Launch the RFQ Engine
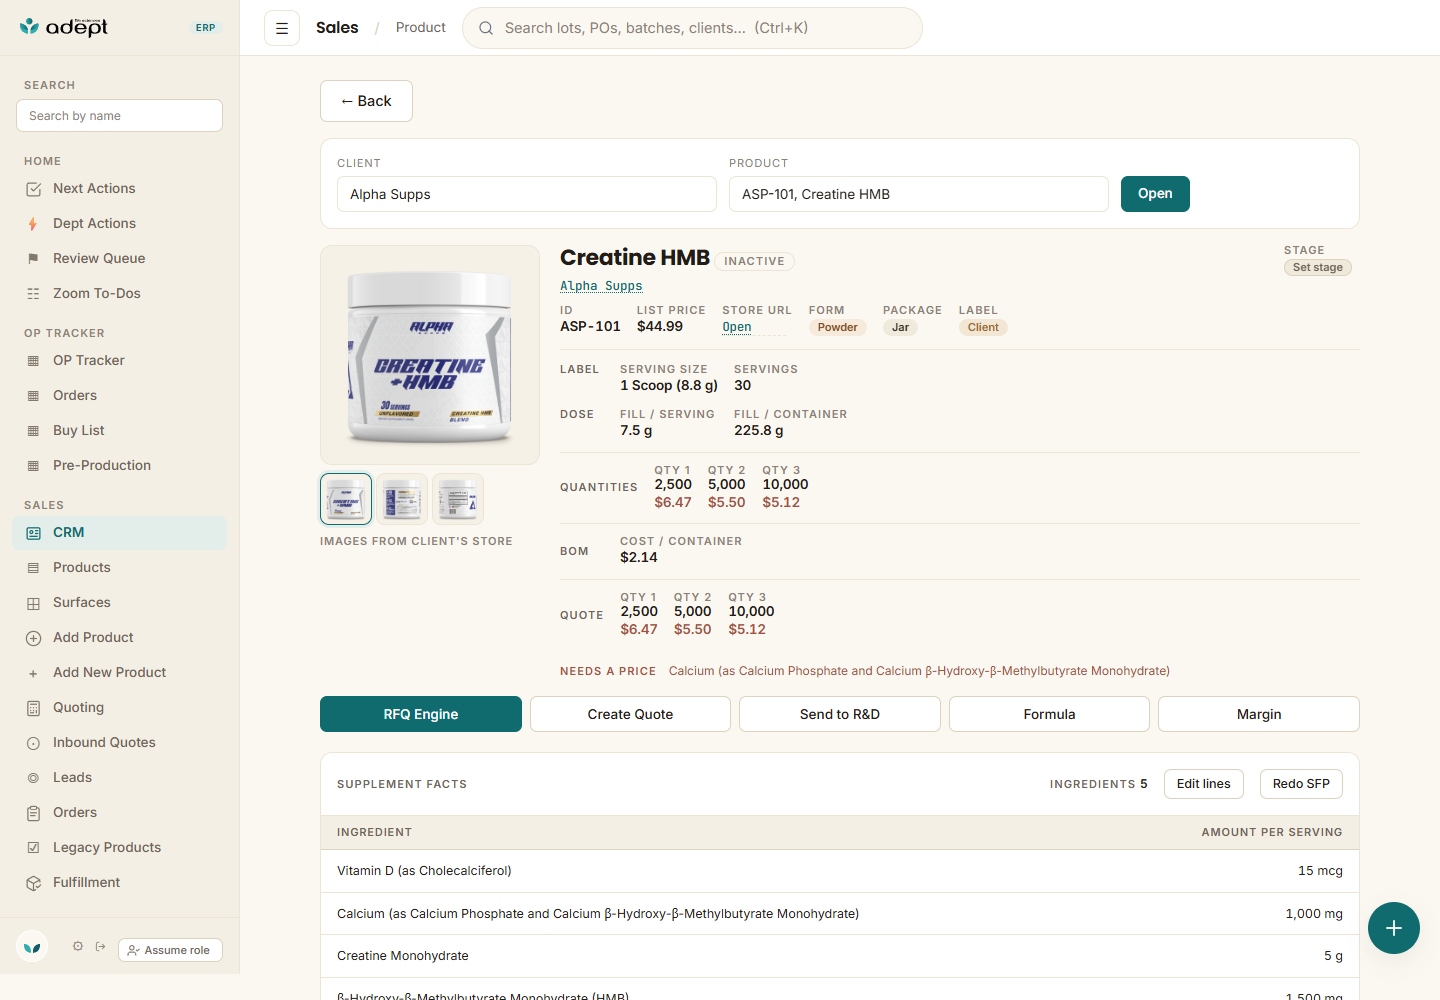Image resolution: width=1440 pixels, height=1000 pixels. tap(421, 714)
